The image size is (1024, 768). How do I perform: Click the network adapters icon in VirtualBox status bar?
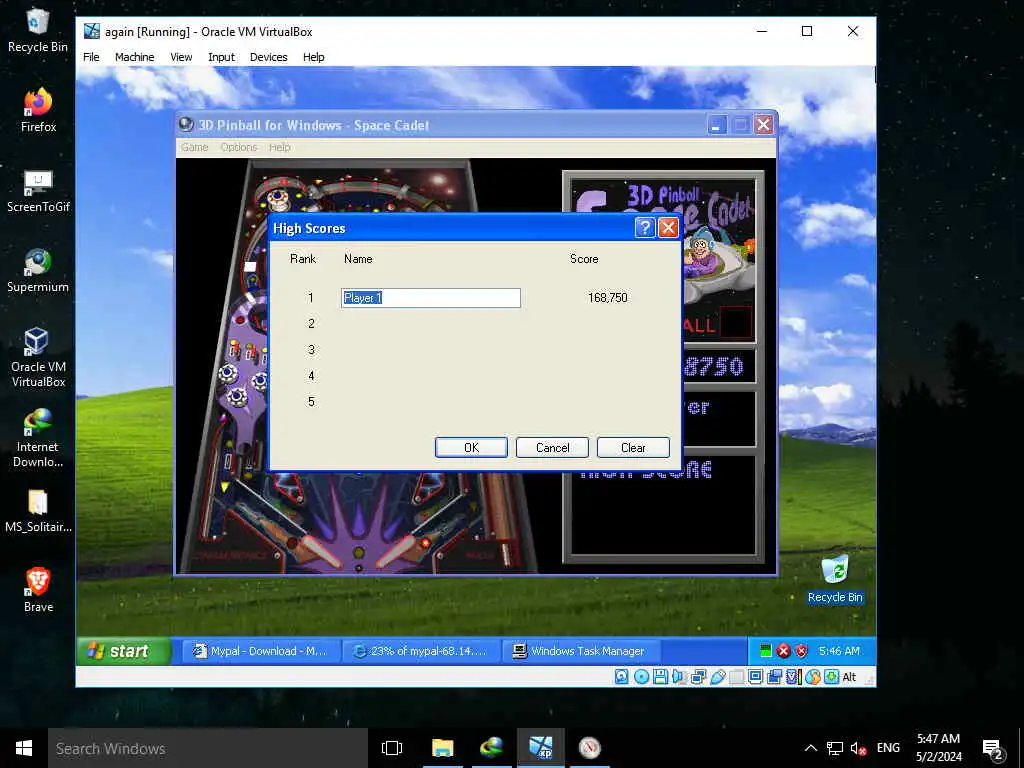pos(698,677)
